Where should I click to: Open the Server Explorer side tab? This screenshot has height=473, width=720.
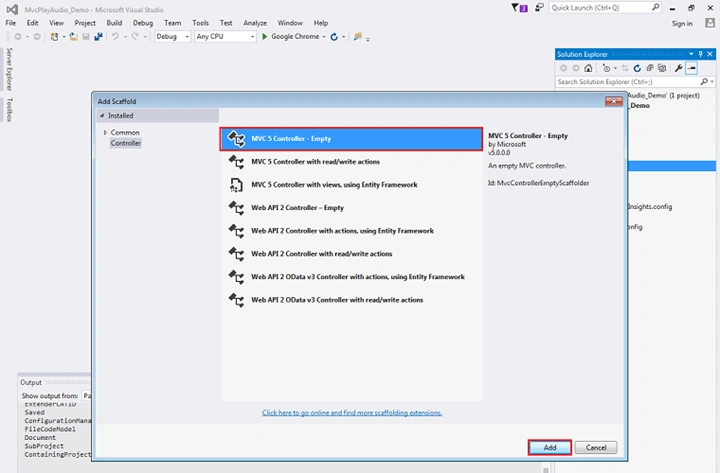pyautogui.click(x=9, y=69)
